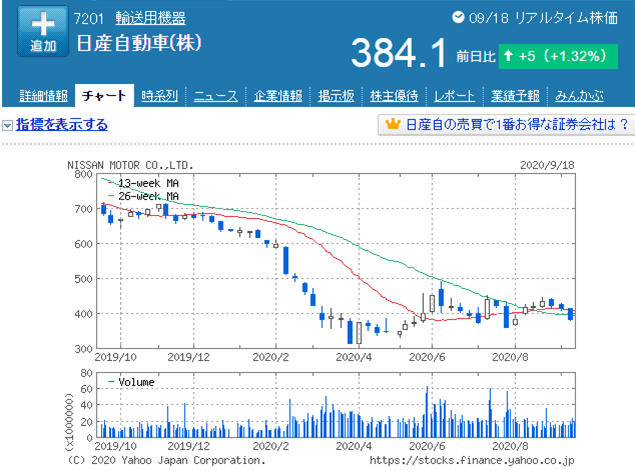635x470 pixels.
Task: Click the 追加 plus button to add stock
Action: (43, 31)
